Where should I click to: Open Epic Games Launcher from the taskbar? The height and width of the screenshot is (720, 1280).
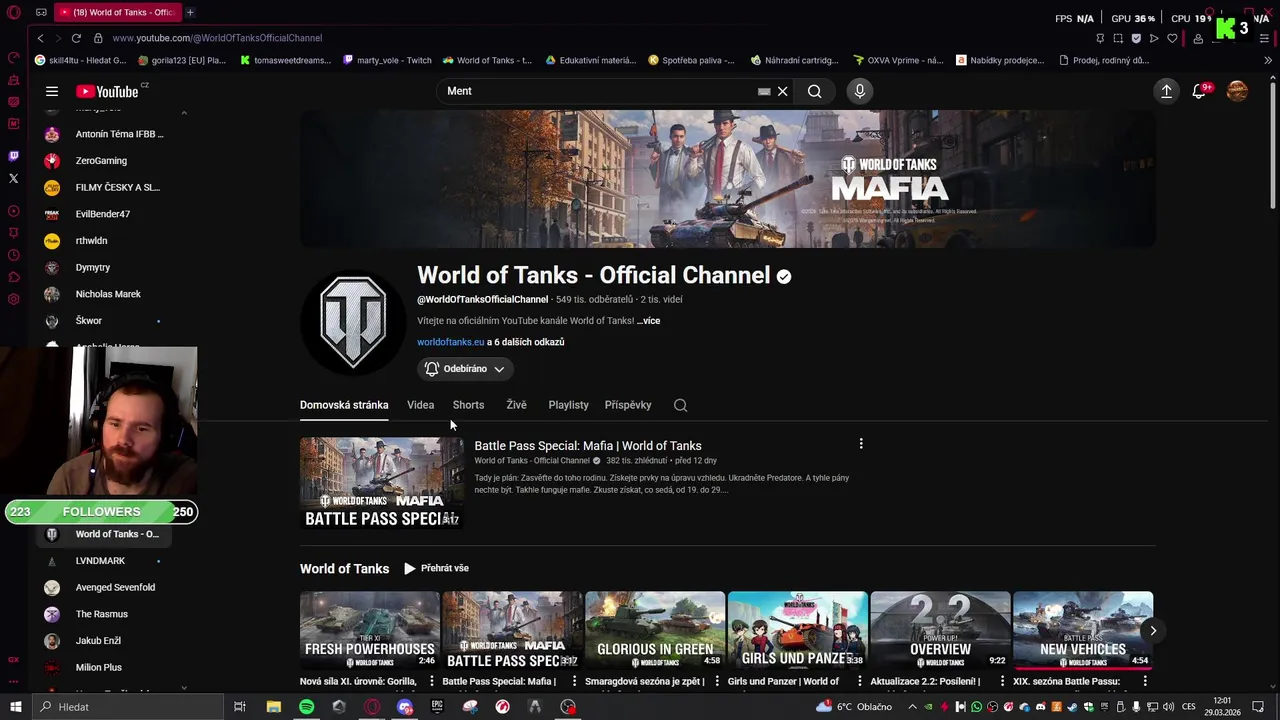pos(437,707)
